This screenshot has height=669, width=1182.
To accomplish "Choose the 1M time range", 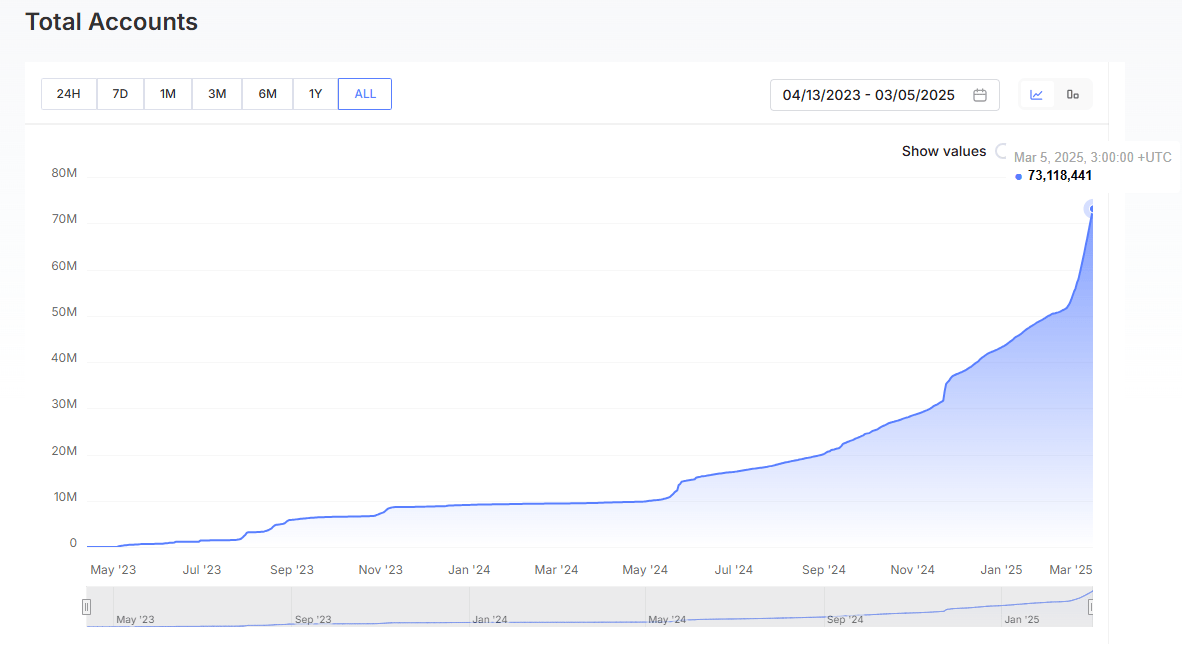I will [x=168, y=94].
